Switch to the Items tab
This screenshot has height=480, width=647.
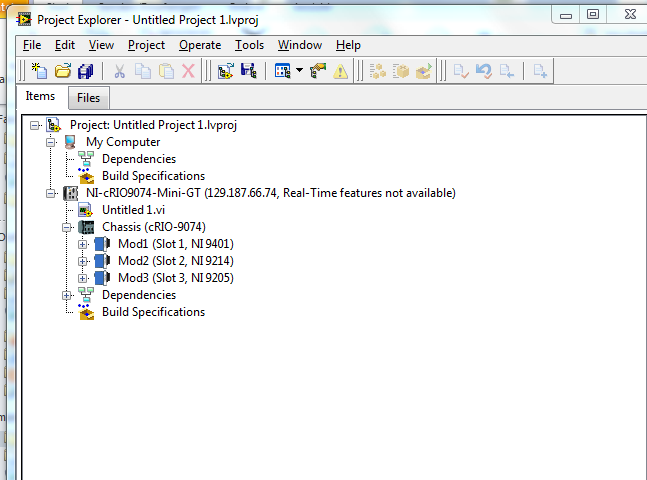(x=40, y=96)
